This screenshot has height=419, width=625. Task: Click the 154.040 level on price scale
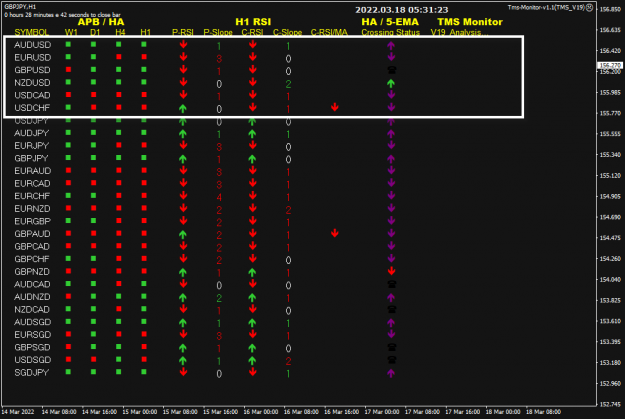click(x=610, y=279)
